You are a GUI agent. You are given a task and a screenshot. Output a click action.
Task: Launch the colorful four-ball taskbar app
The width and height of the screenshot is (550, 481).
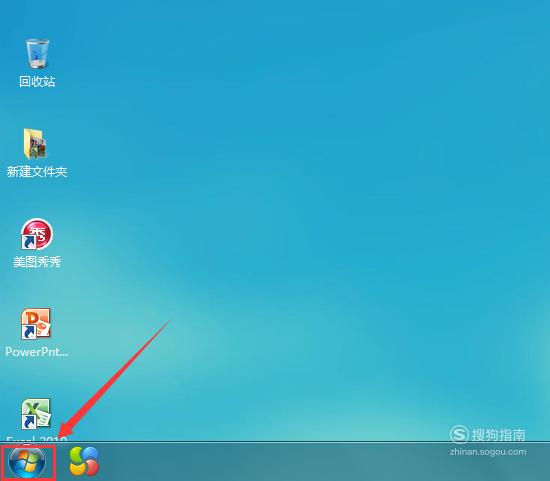[84, 461]
